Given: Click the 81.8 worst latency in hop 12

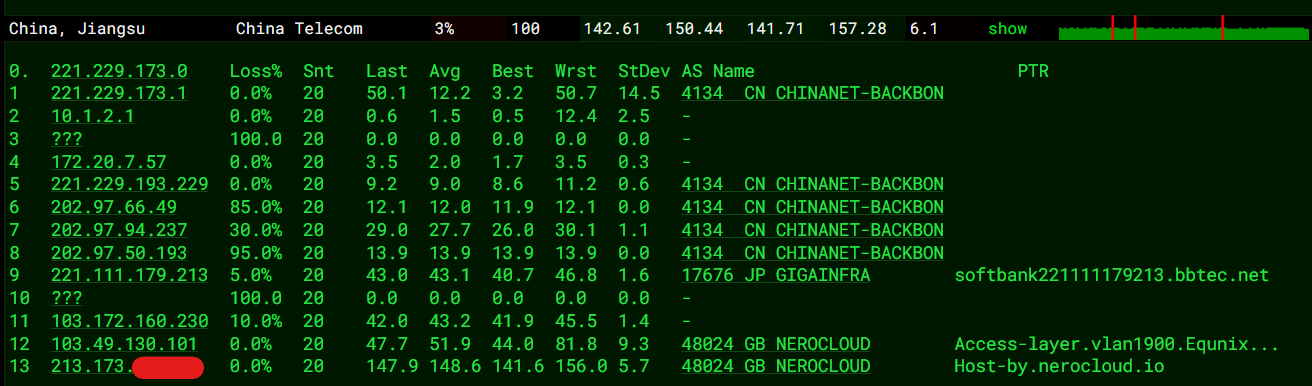Looking at the screenshot, I should coord(576,345).
